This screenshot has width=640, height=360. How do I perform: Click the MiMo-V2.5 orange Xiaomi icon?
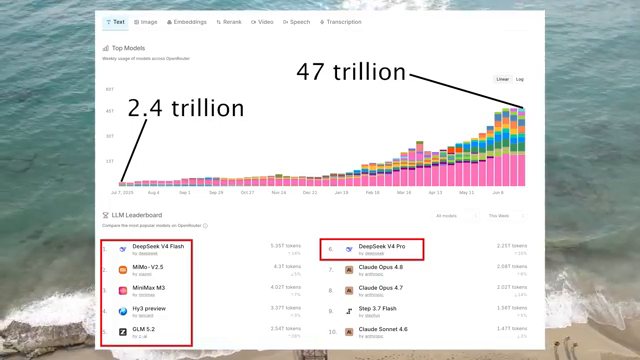click(122, 270)
